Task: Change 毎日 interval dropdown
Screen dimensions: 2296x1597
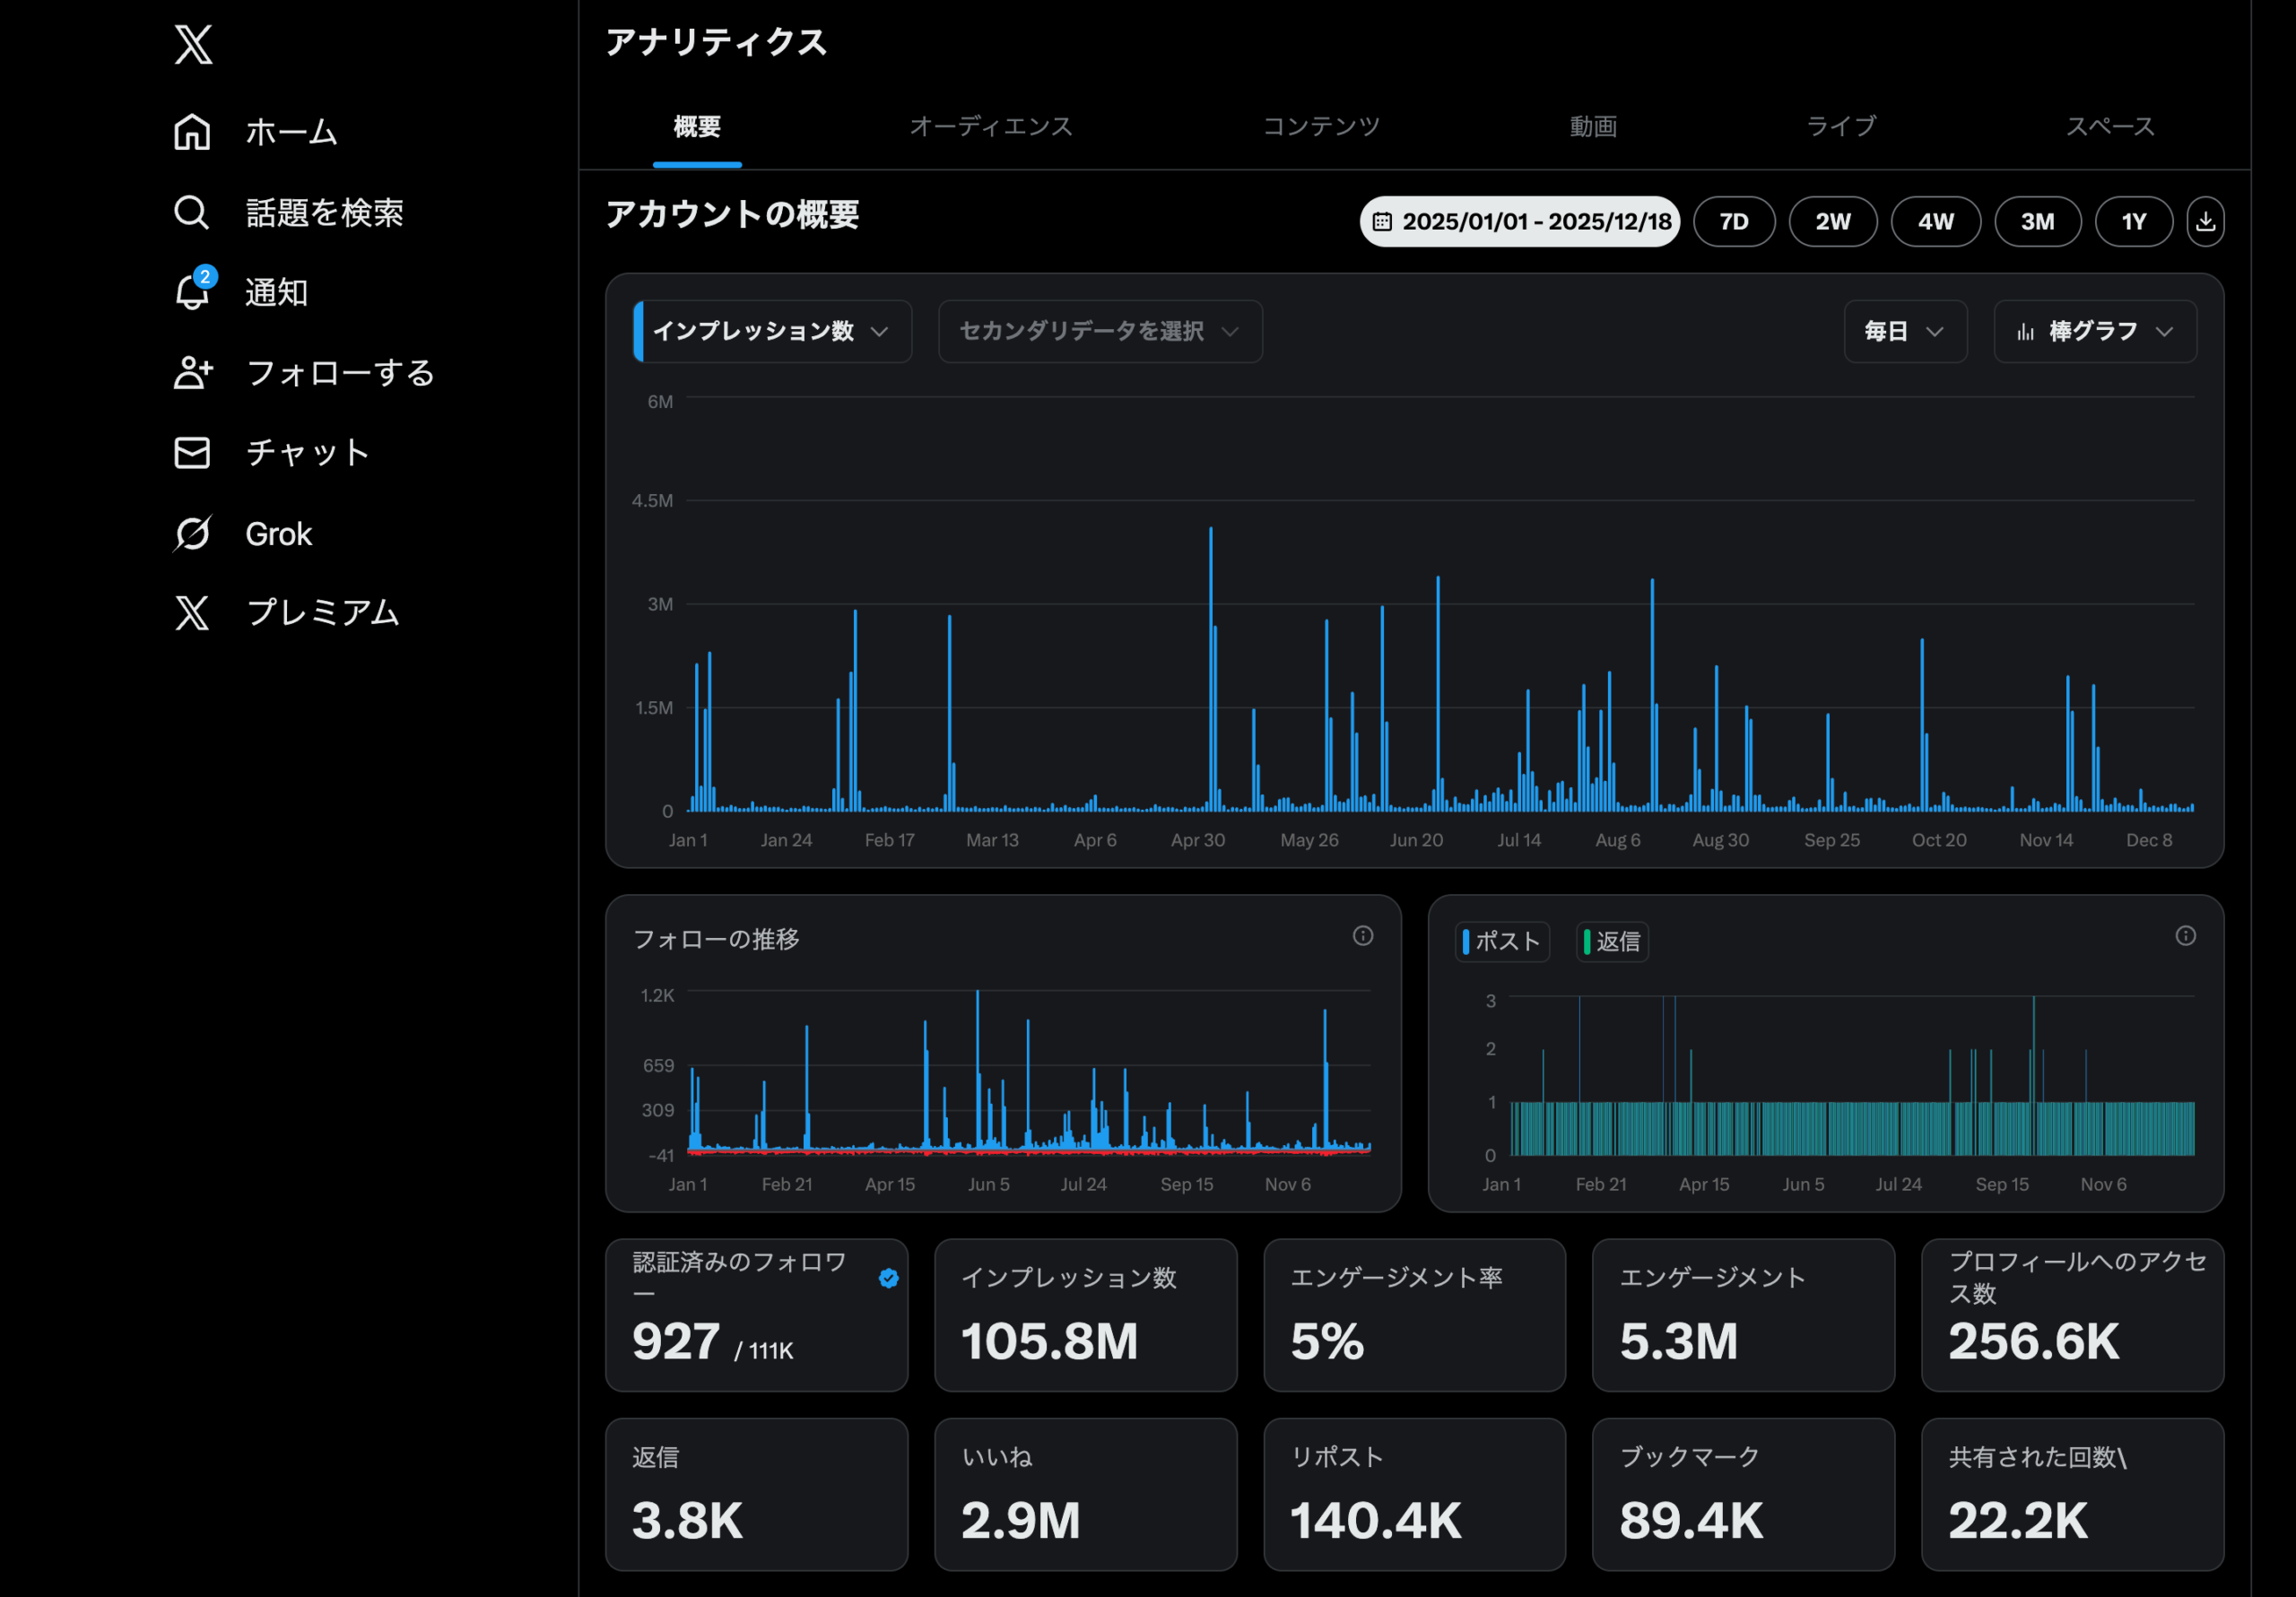Action: tap(1904, 331)
